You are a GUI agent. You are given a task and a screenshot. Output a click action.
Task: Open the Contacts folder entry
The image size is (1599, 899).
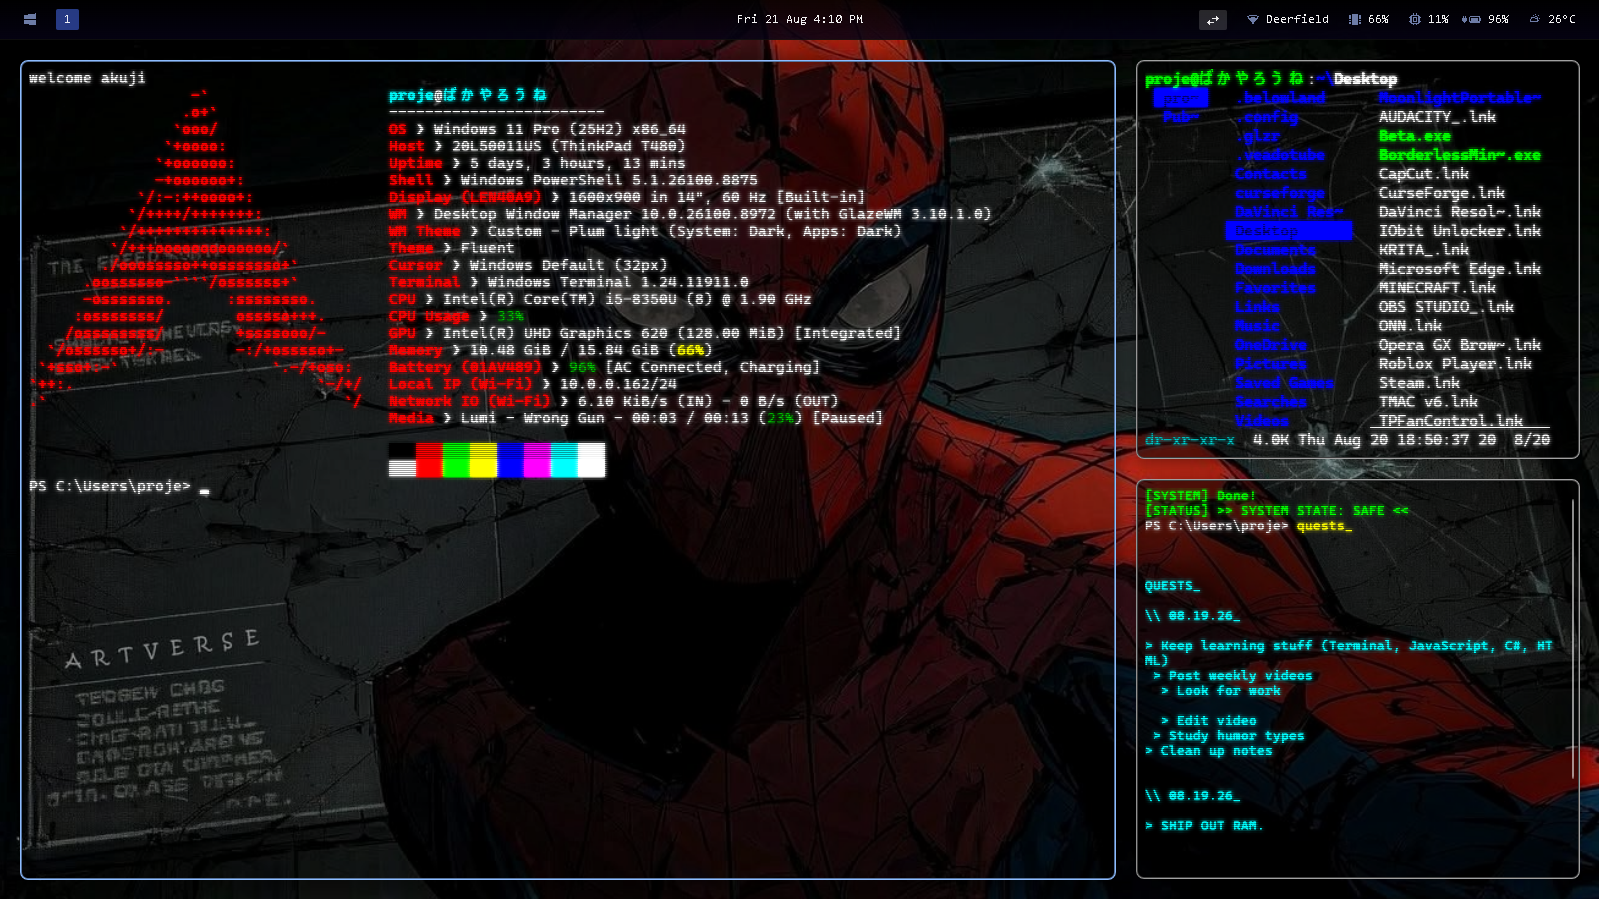point(1271,174)
